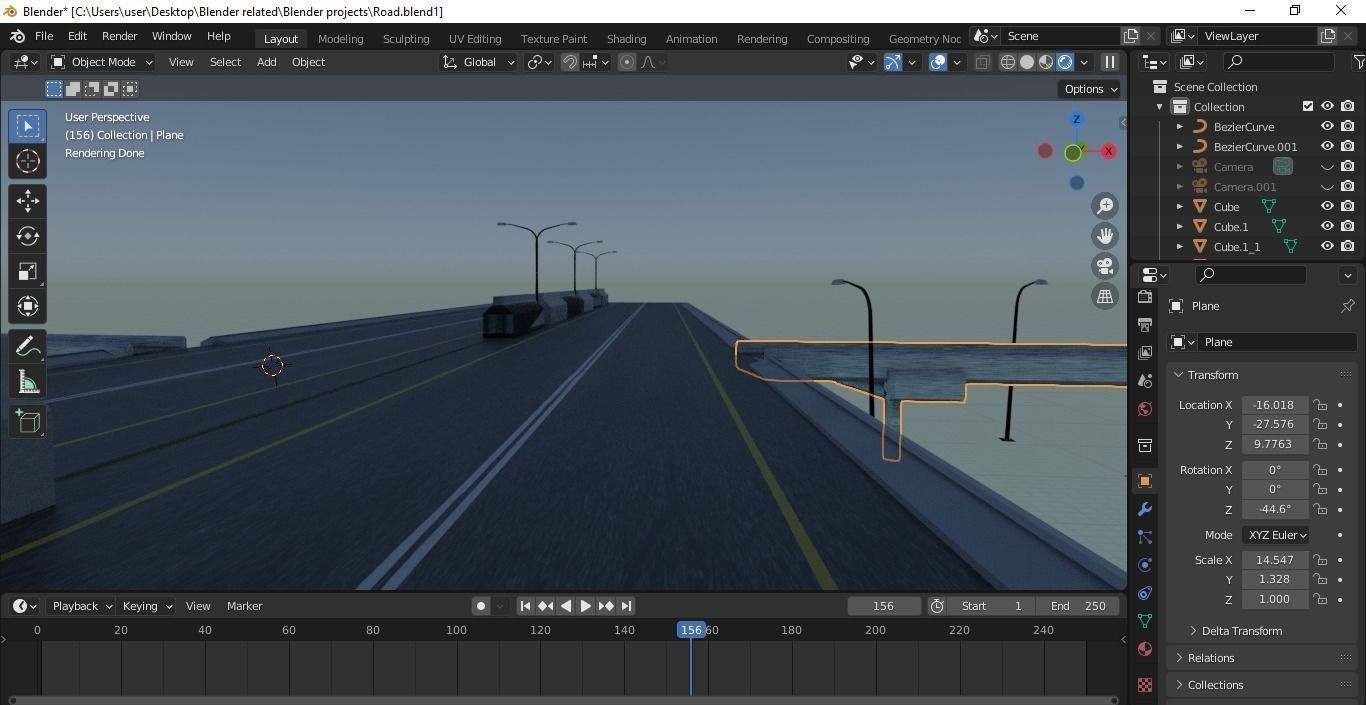The width and height of the screenshot is (1366, 705).
Task: Open the Material properties sphere tab
Action: [x=1145, y=649]
